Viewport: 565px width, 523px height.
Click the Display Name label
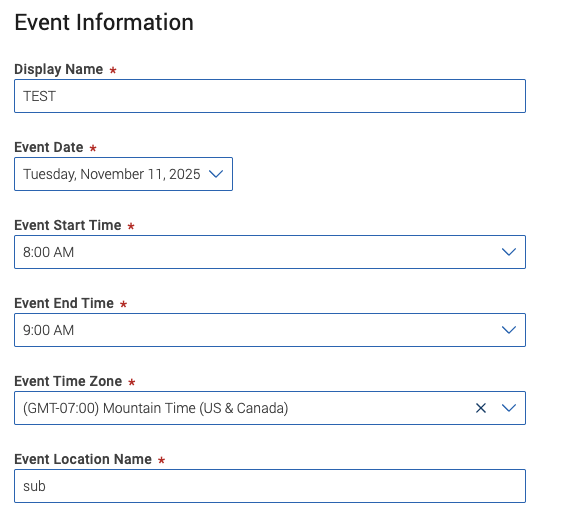59,69
